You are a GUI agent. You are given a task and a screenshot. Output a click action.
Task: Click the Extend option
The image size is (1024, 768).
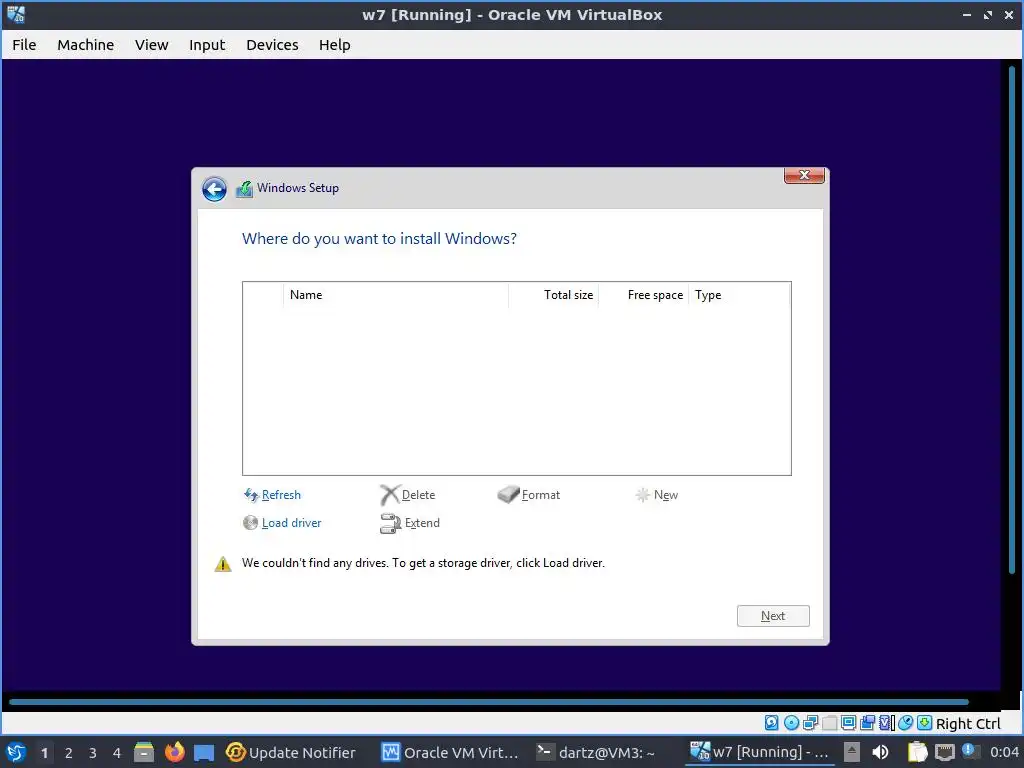pos(422,523)
